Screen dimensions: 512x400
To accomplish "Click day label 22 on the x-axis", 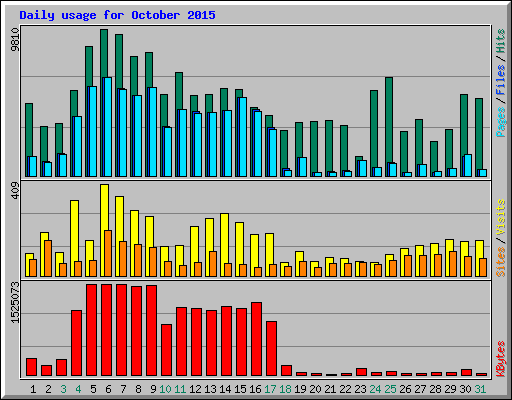I will point(345,389).
